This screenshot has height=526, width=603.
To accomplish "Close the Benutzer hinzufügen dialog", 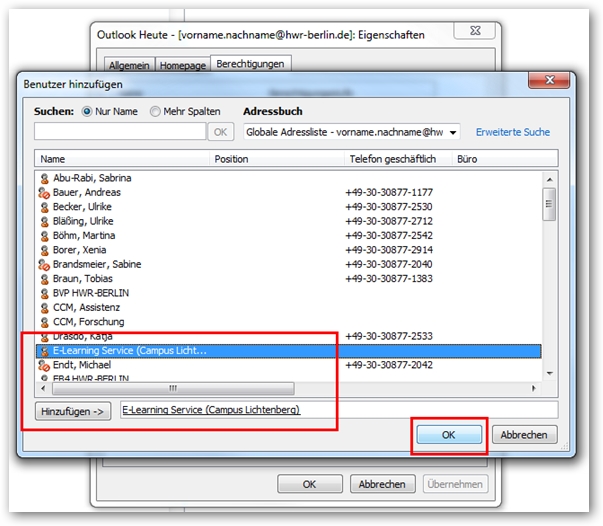I will [x=550, y=80].
